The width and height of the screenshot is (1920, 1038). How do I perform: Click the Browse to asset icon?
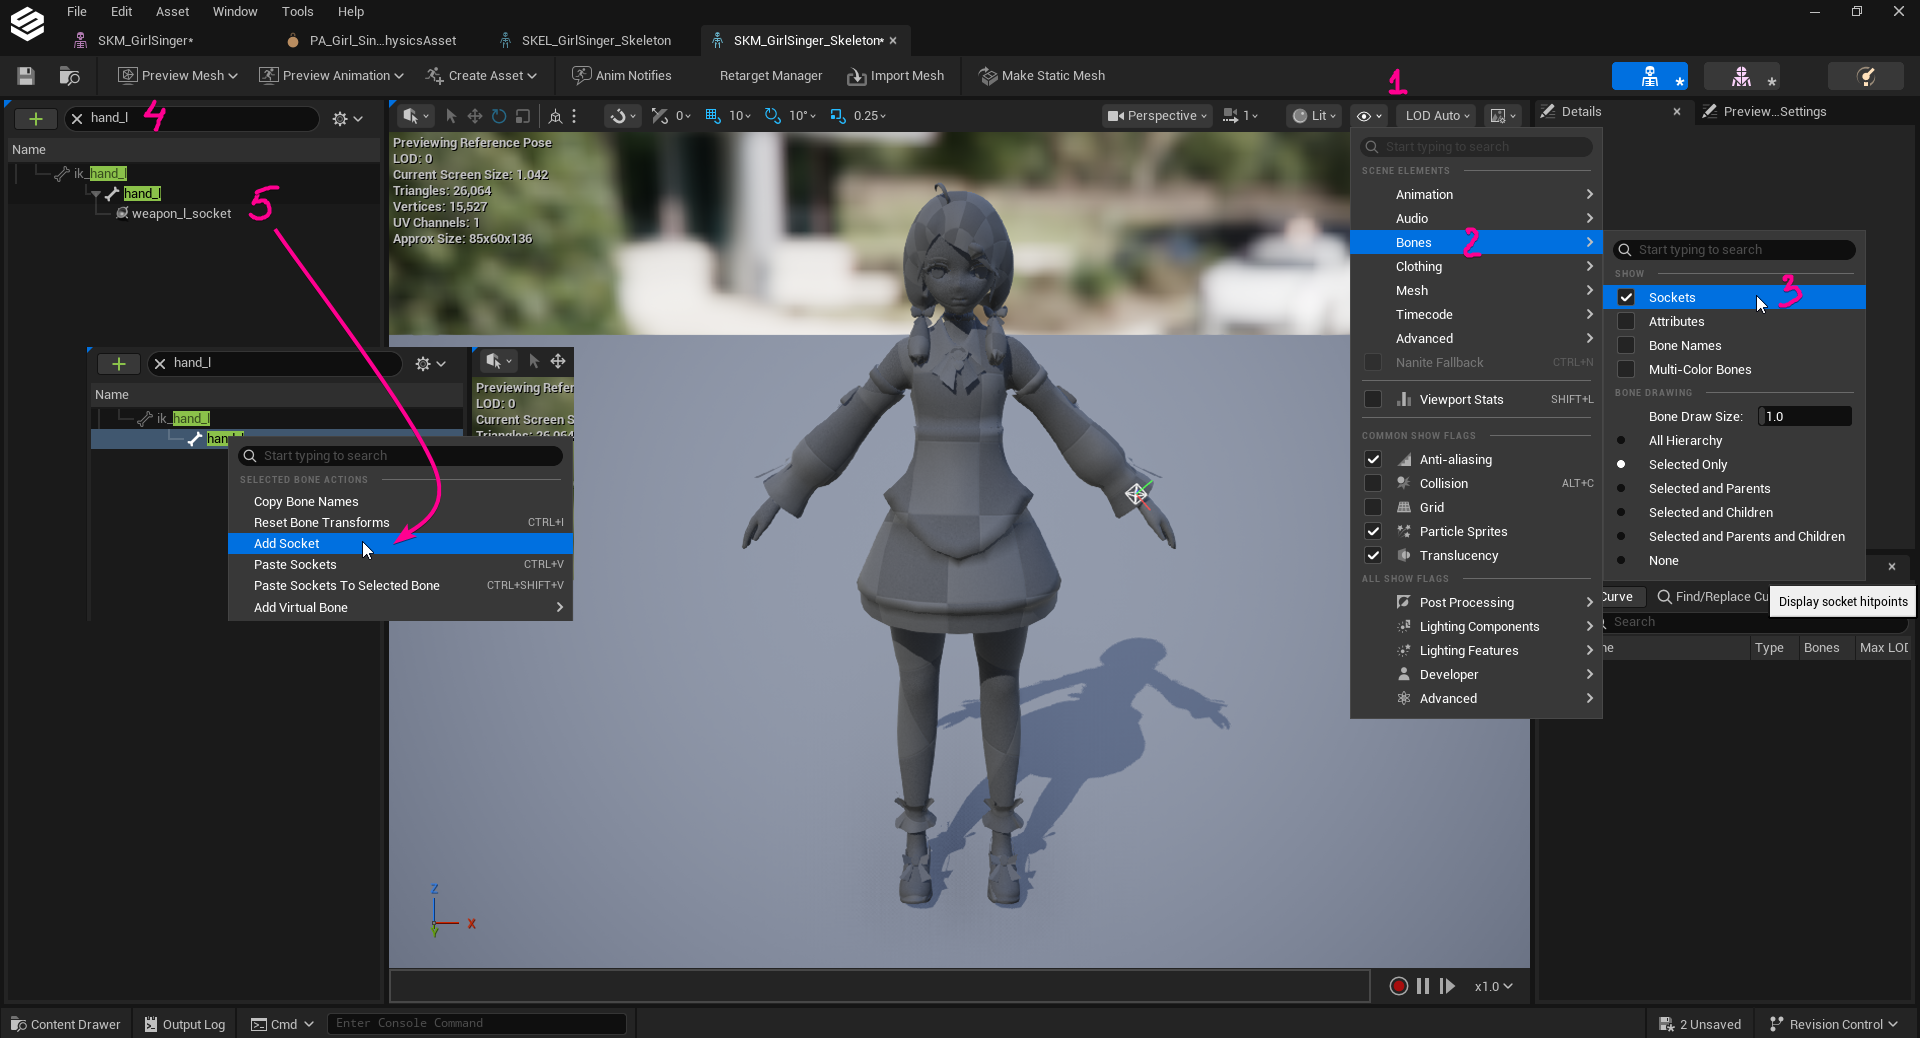(x=69, y=76)
